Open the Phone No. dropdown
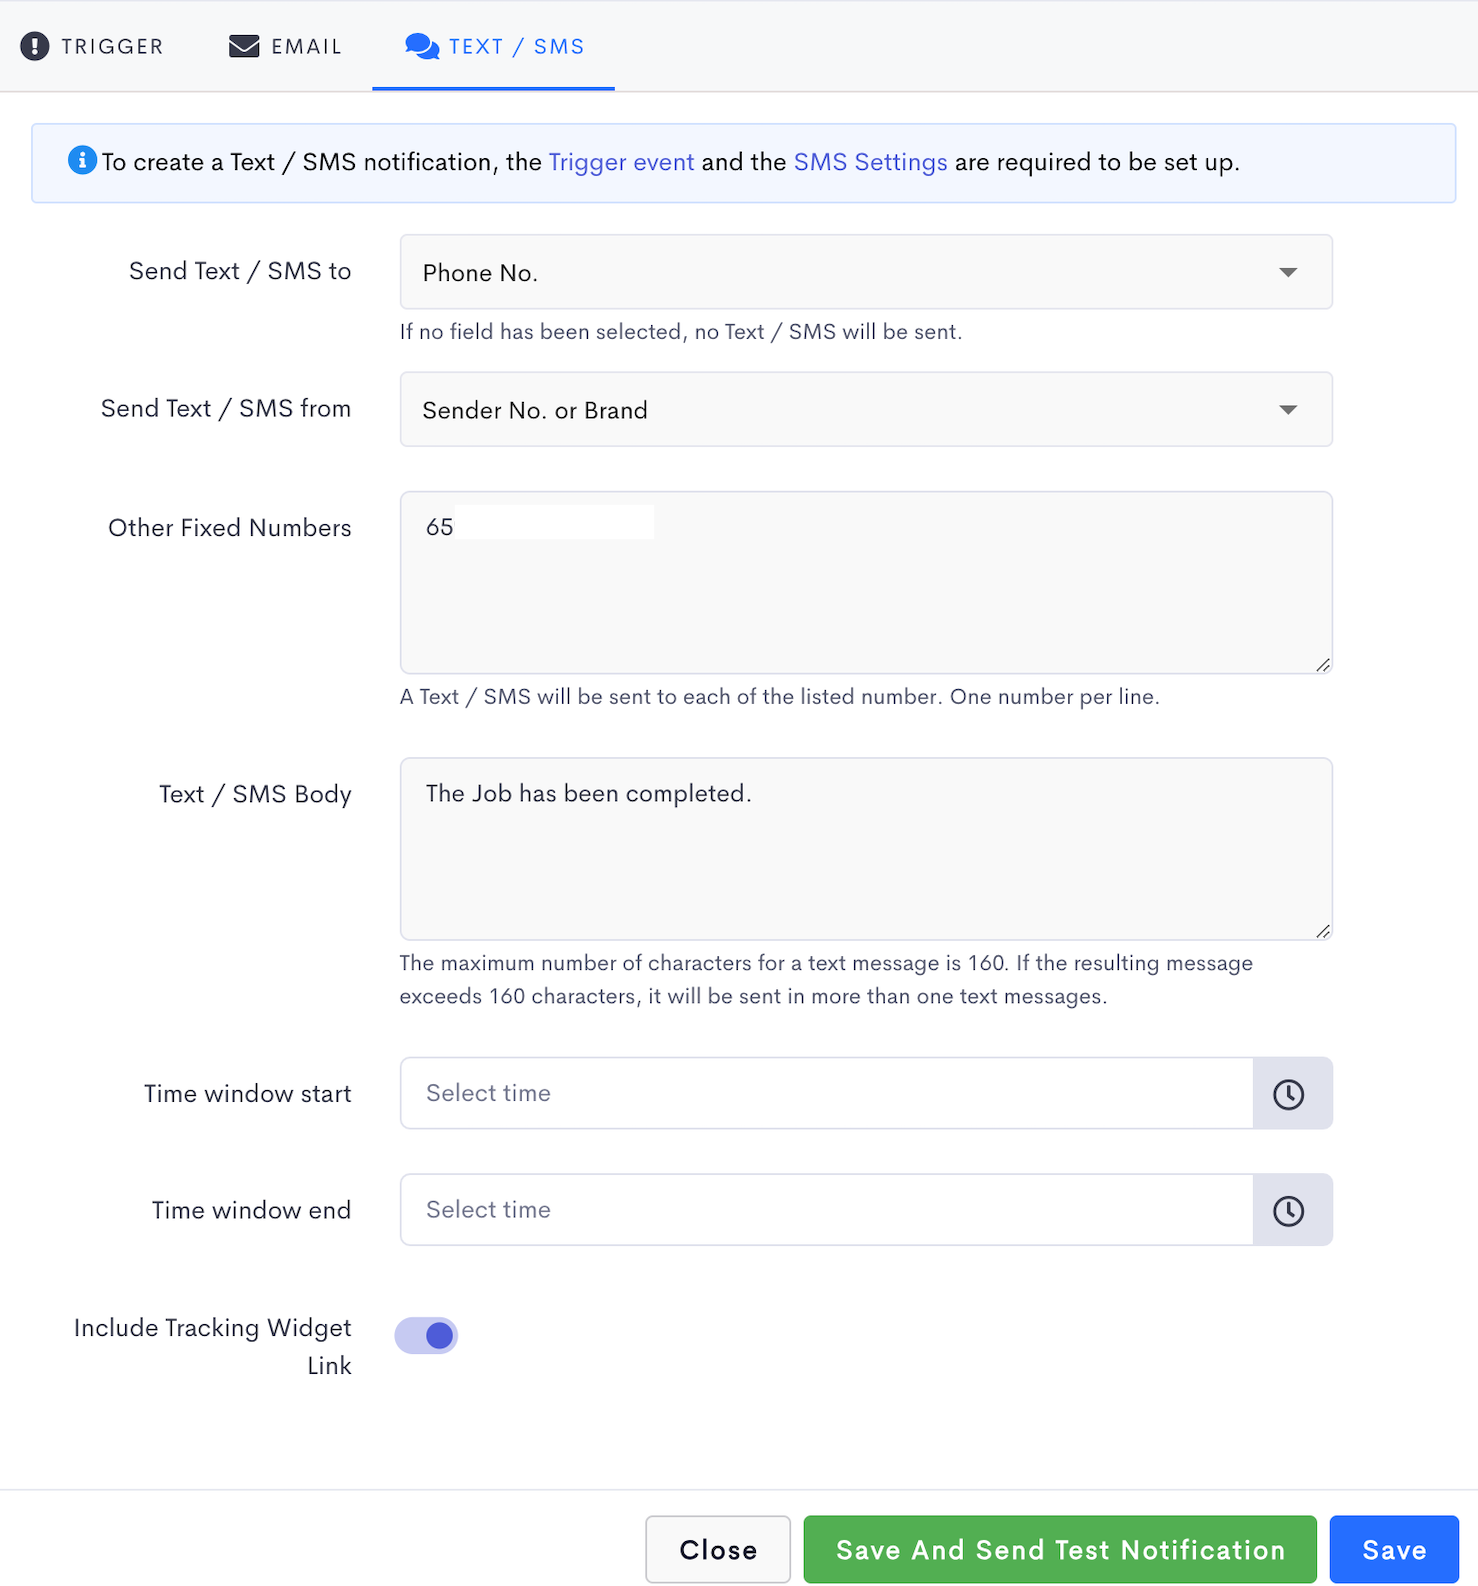Viewport: 1478px width, 1586px height. point(865,273)
